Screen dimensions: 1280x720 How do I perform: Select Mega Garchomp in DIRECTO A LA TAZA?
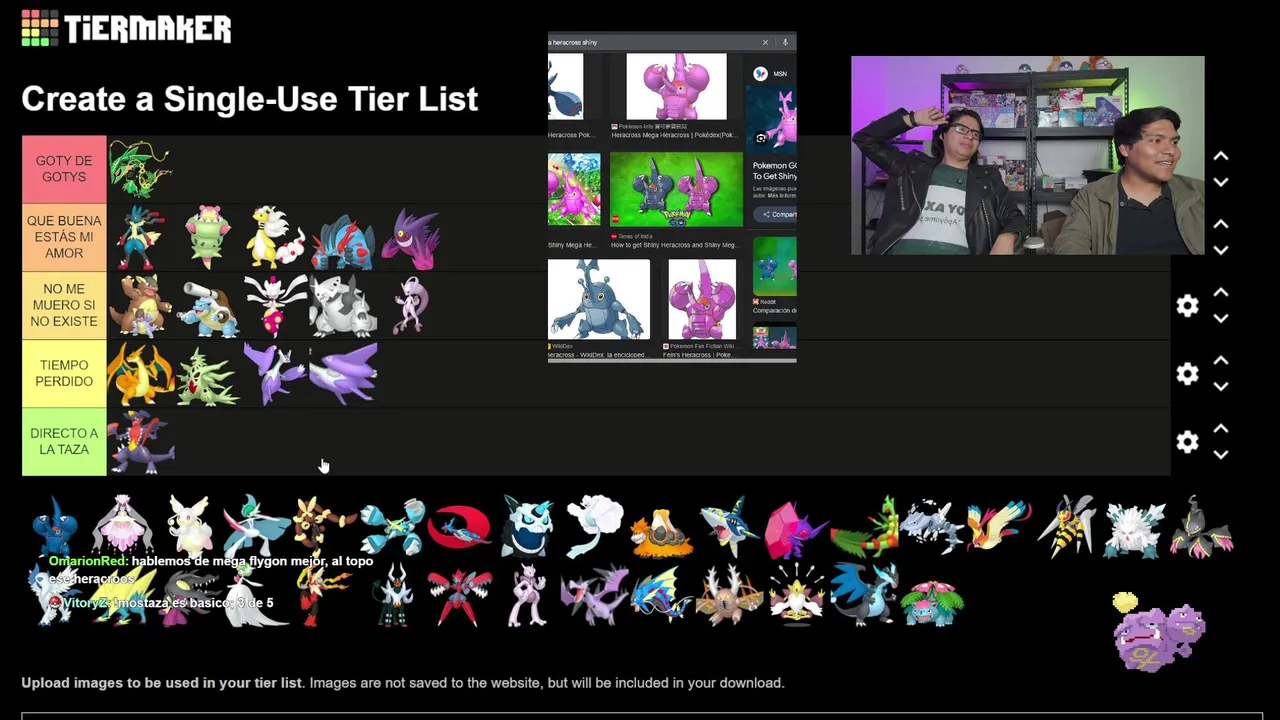tap(141, 442)
